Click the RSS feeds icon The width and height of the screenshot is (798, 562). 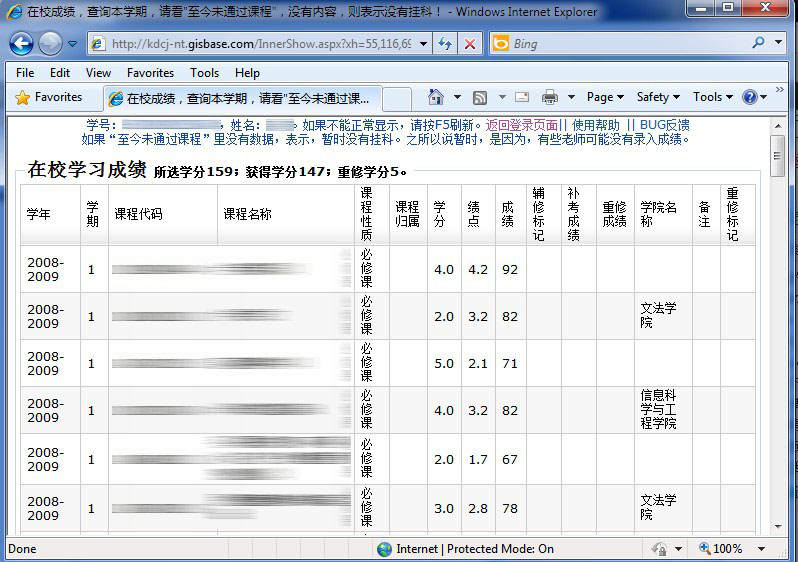click(x=480, y=97)
